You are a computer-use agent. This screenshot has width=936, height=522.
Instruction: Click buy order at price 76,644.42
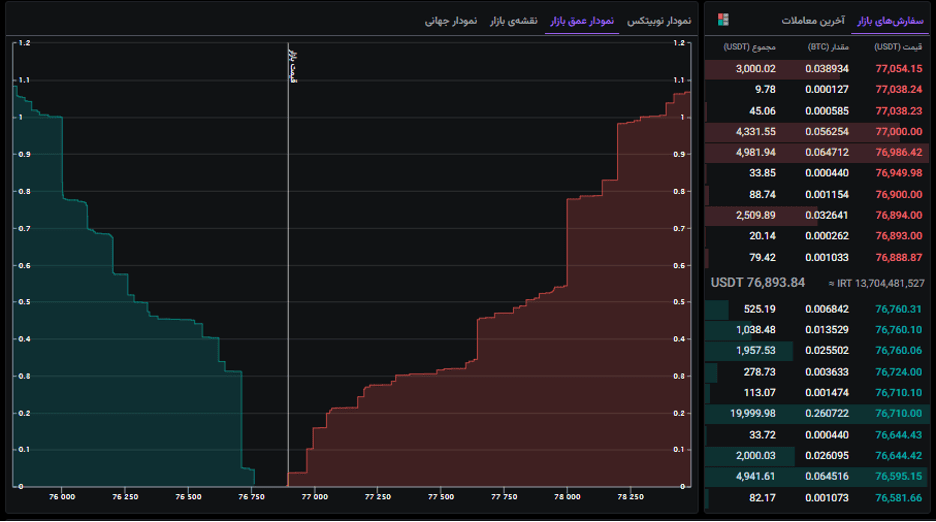[x=817, y=456]
